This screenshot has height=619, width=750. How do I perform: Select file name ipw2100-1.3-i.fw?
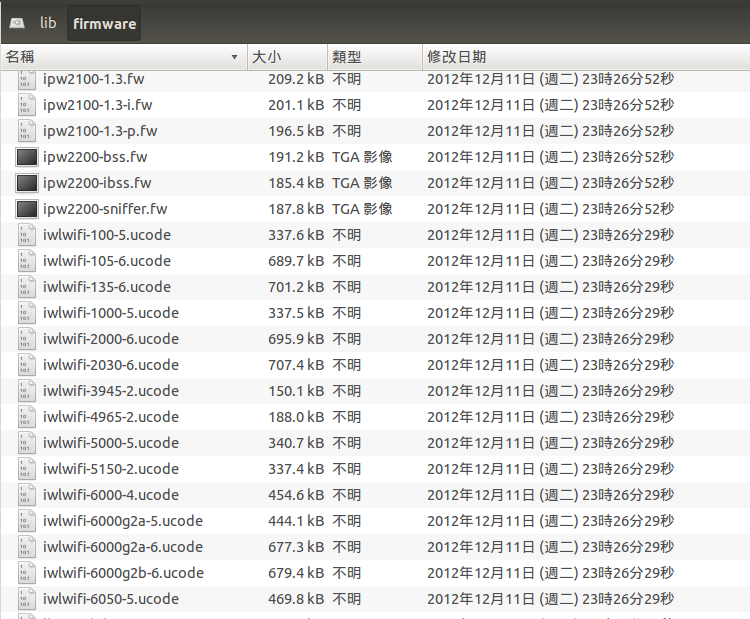point(98,105)
